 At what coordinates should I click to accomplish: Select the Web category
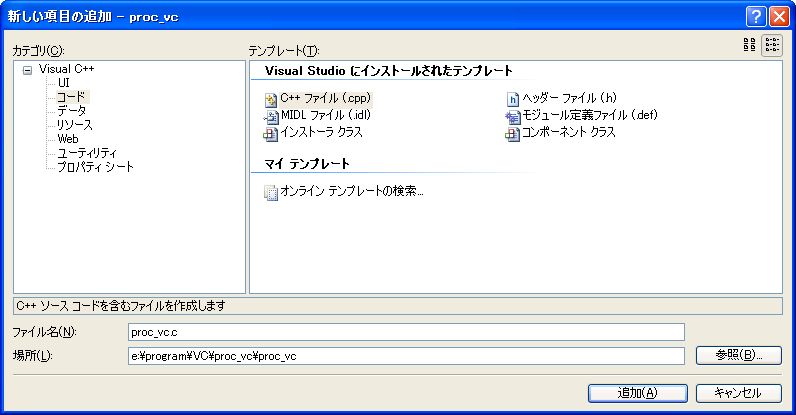tap(68, 139)
